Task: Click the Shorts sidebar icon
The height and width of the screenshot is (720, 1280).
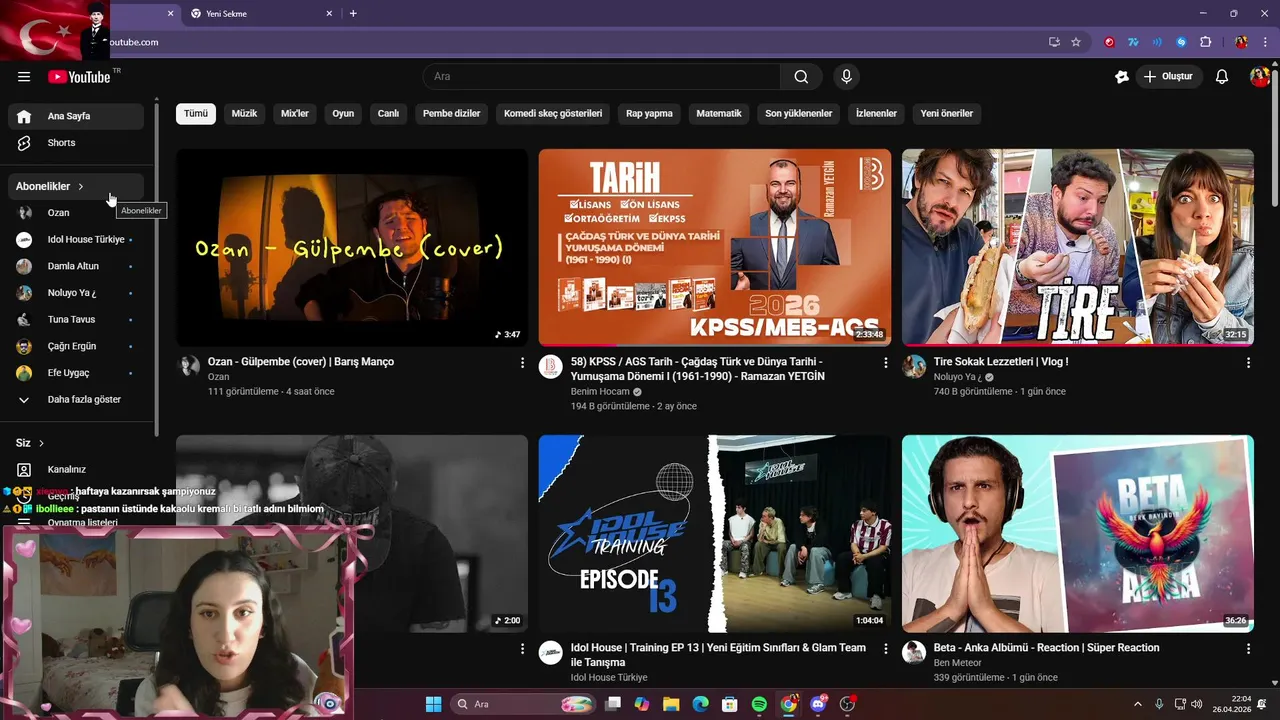Action: click(x=24, y=143)
